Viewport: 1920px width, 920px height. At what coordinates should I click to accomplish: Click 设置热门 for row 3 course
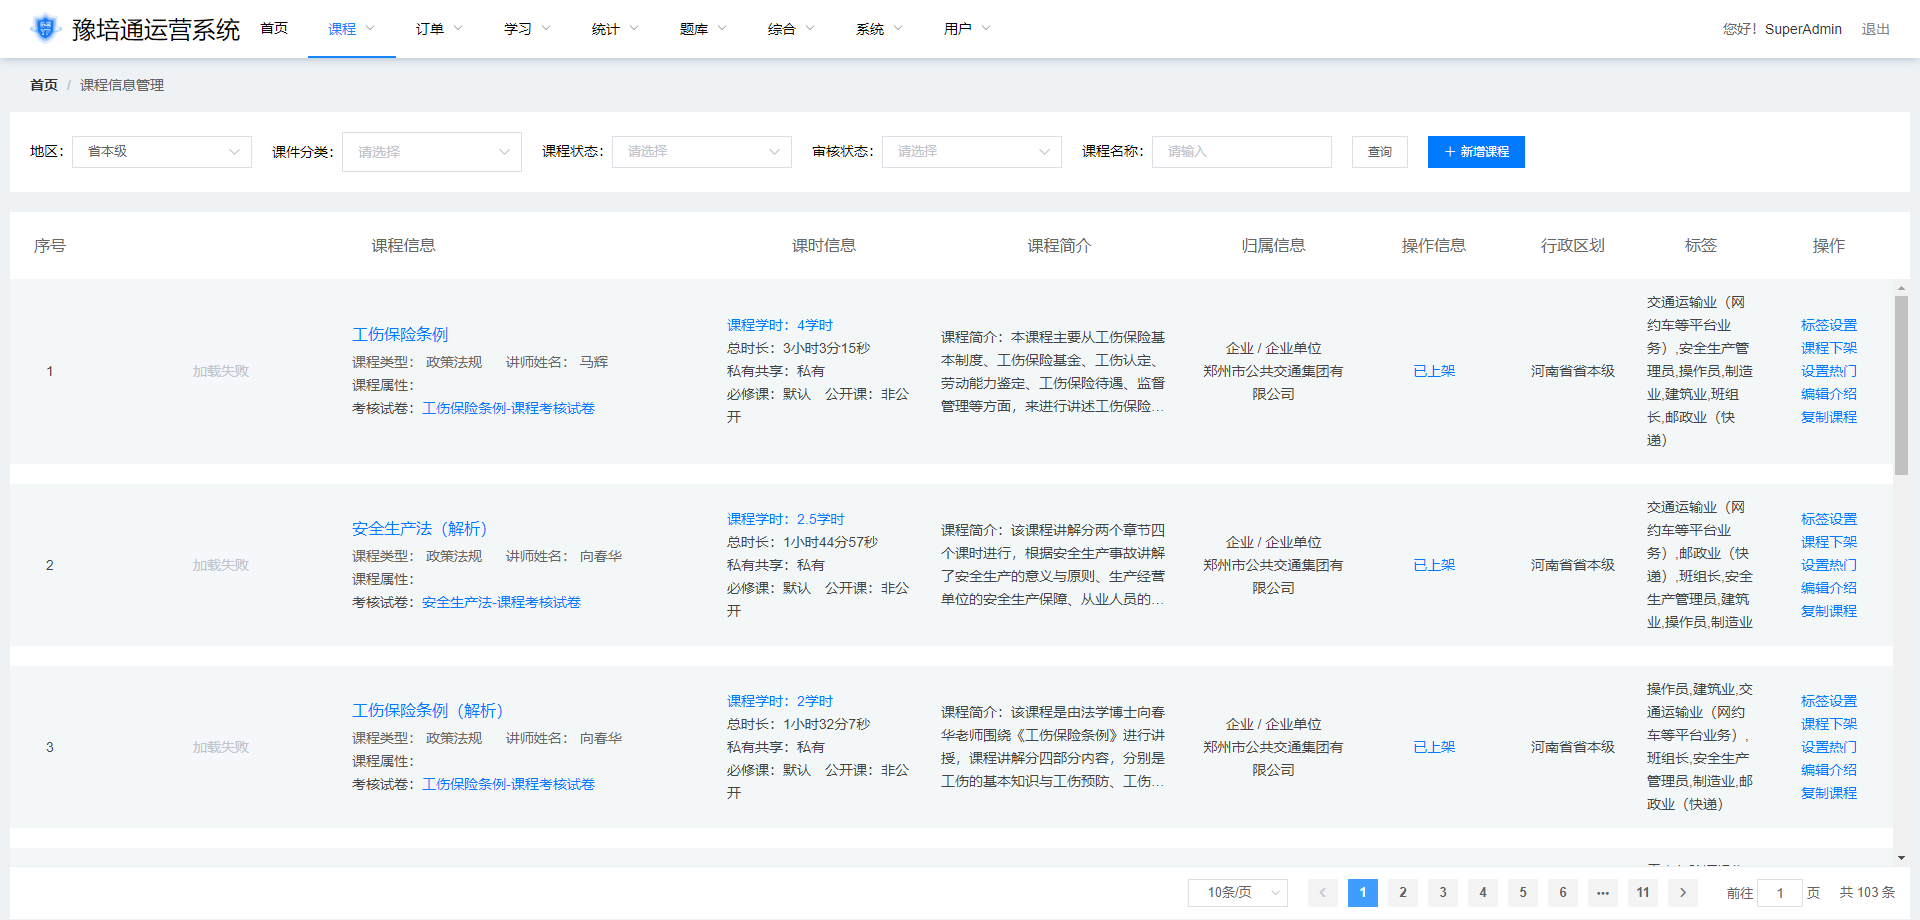pos(1829,747)
